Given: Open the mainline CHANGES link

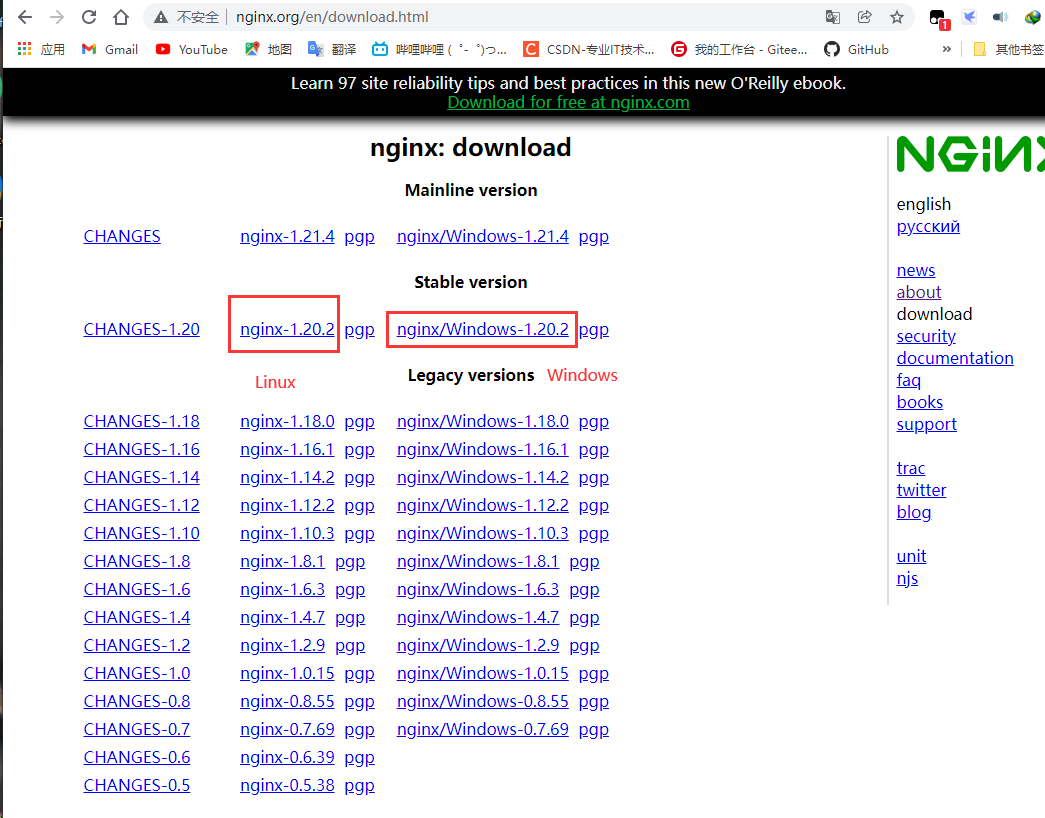Looking at the screenshot, I should [122, 237].
